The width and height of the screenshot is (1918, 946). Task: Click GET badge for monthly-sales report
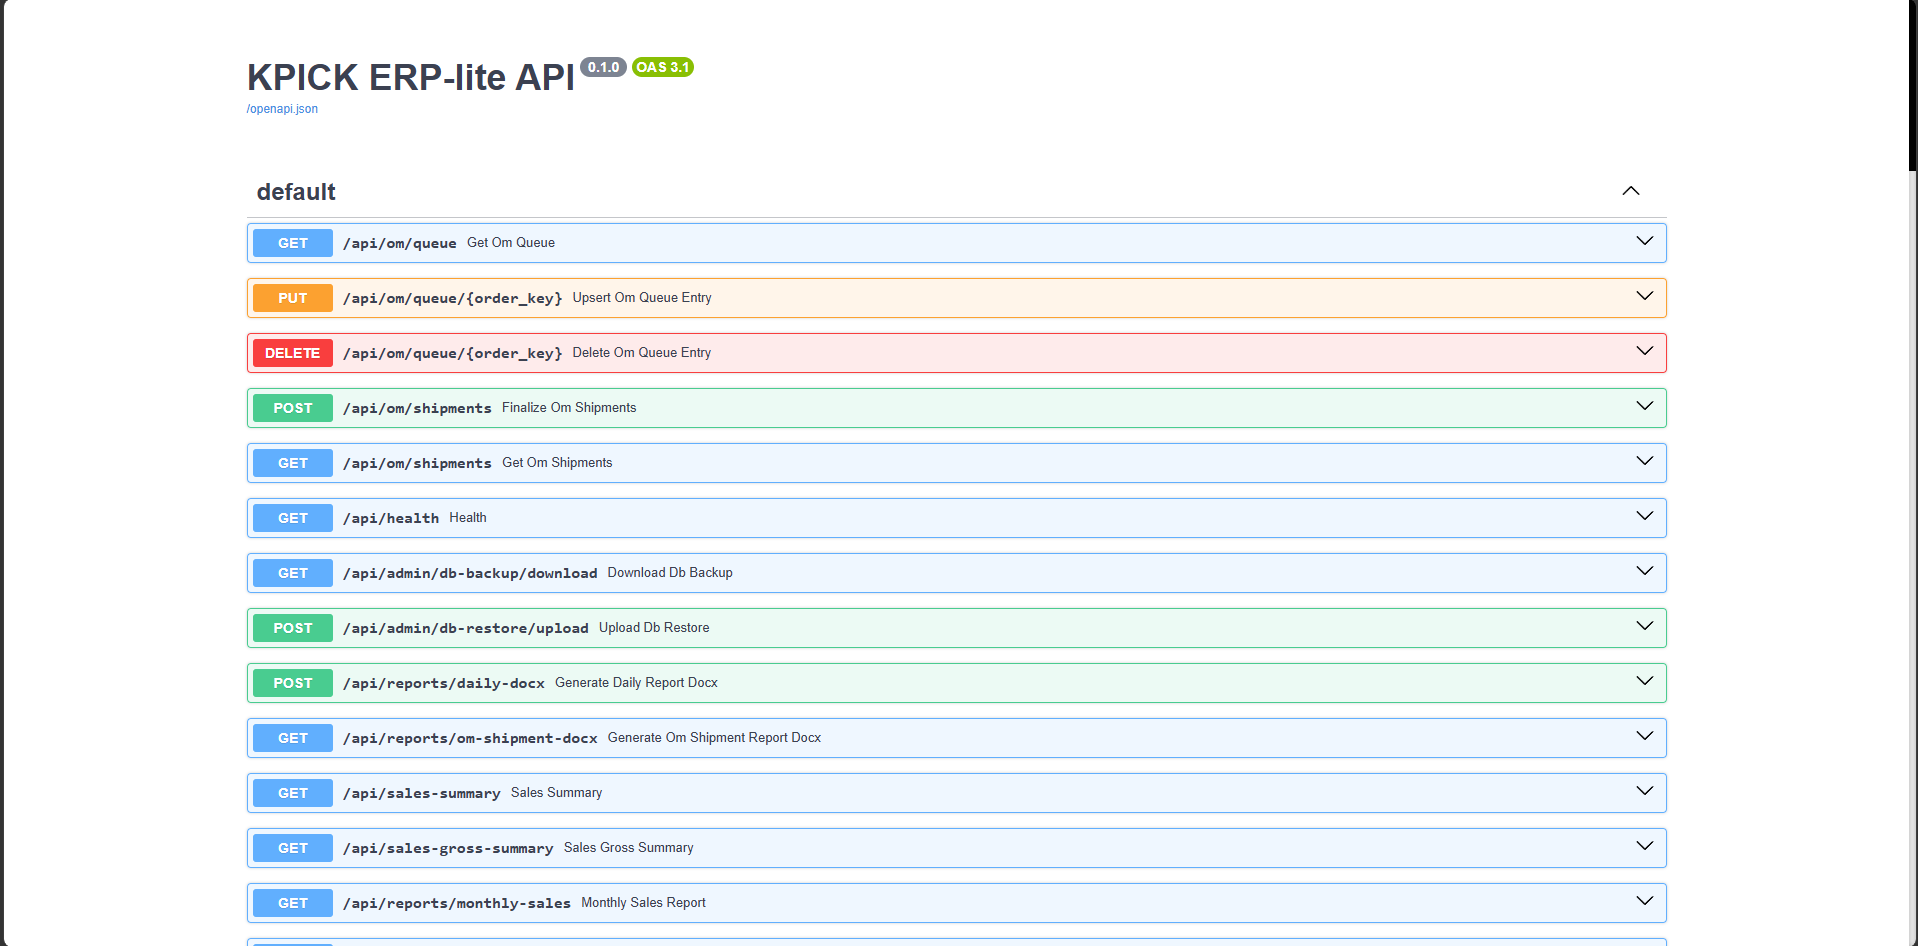[293, 903]
